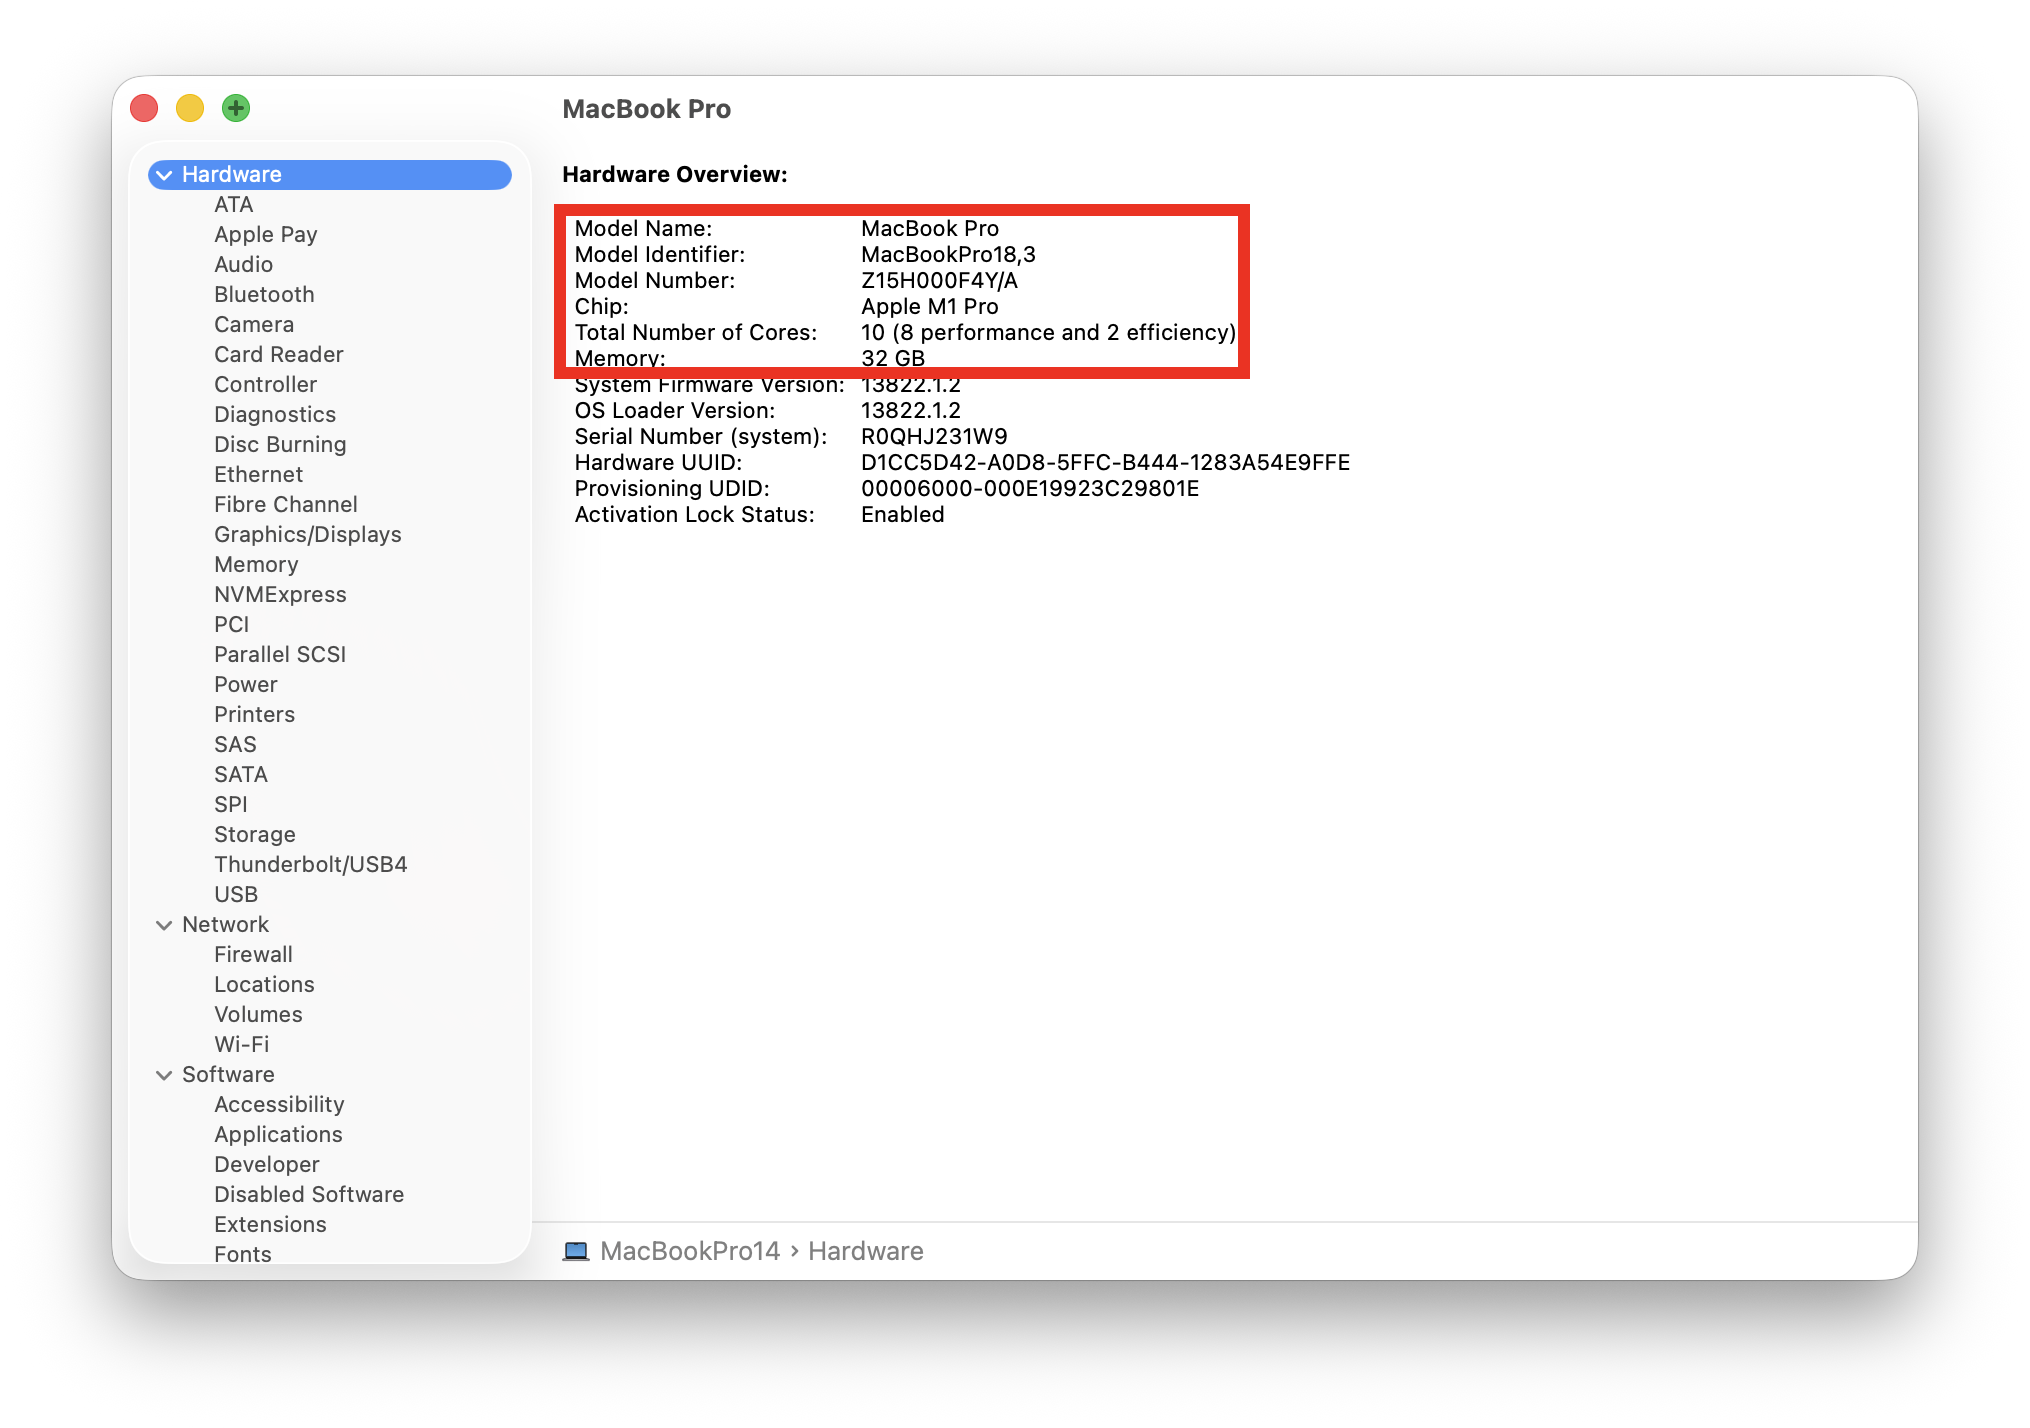Open the Wi-Fi network item
Image resolution: width=2030 pixels, height=1428 pixels.
(x=241, y=1044)
